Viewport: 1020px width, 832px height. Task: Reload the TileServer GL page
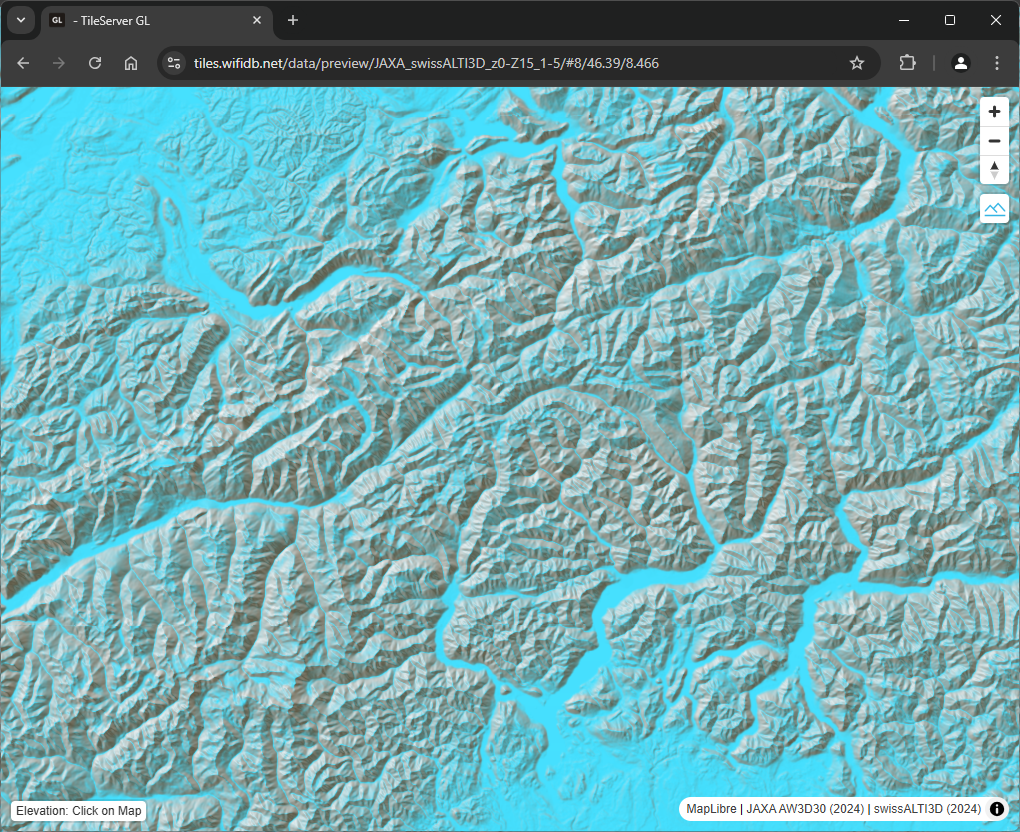tap(95, 63)
